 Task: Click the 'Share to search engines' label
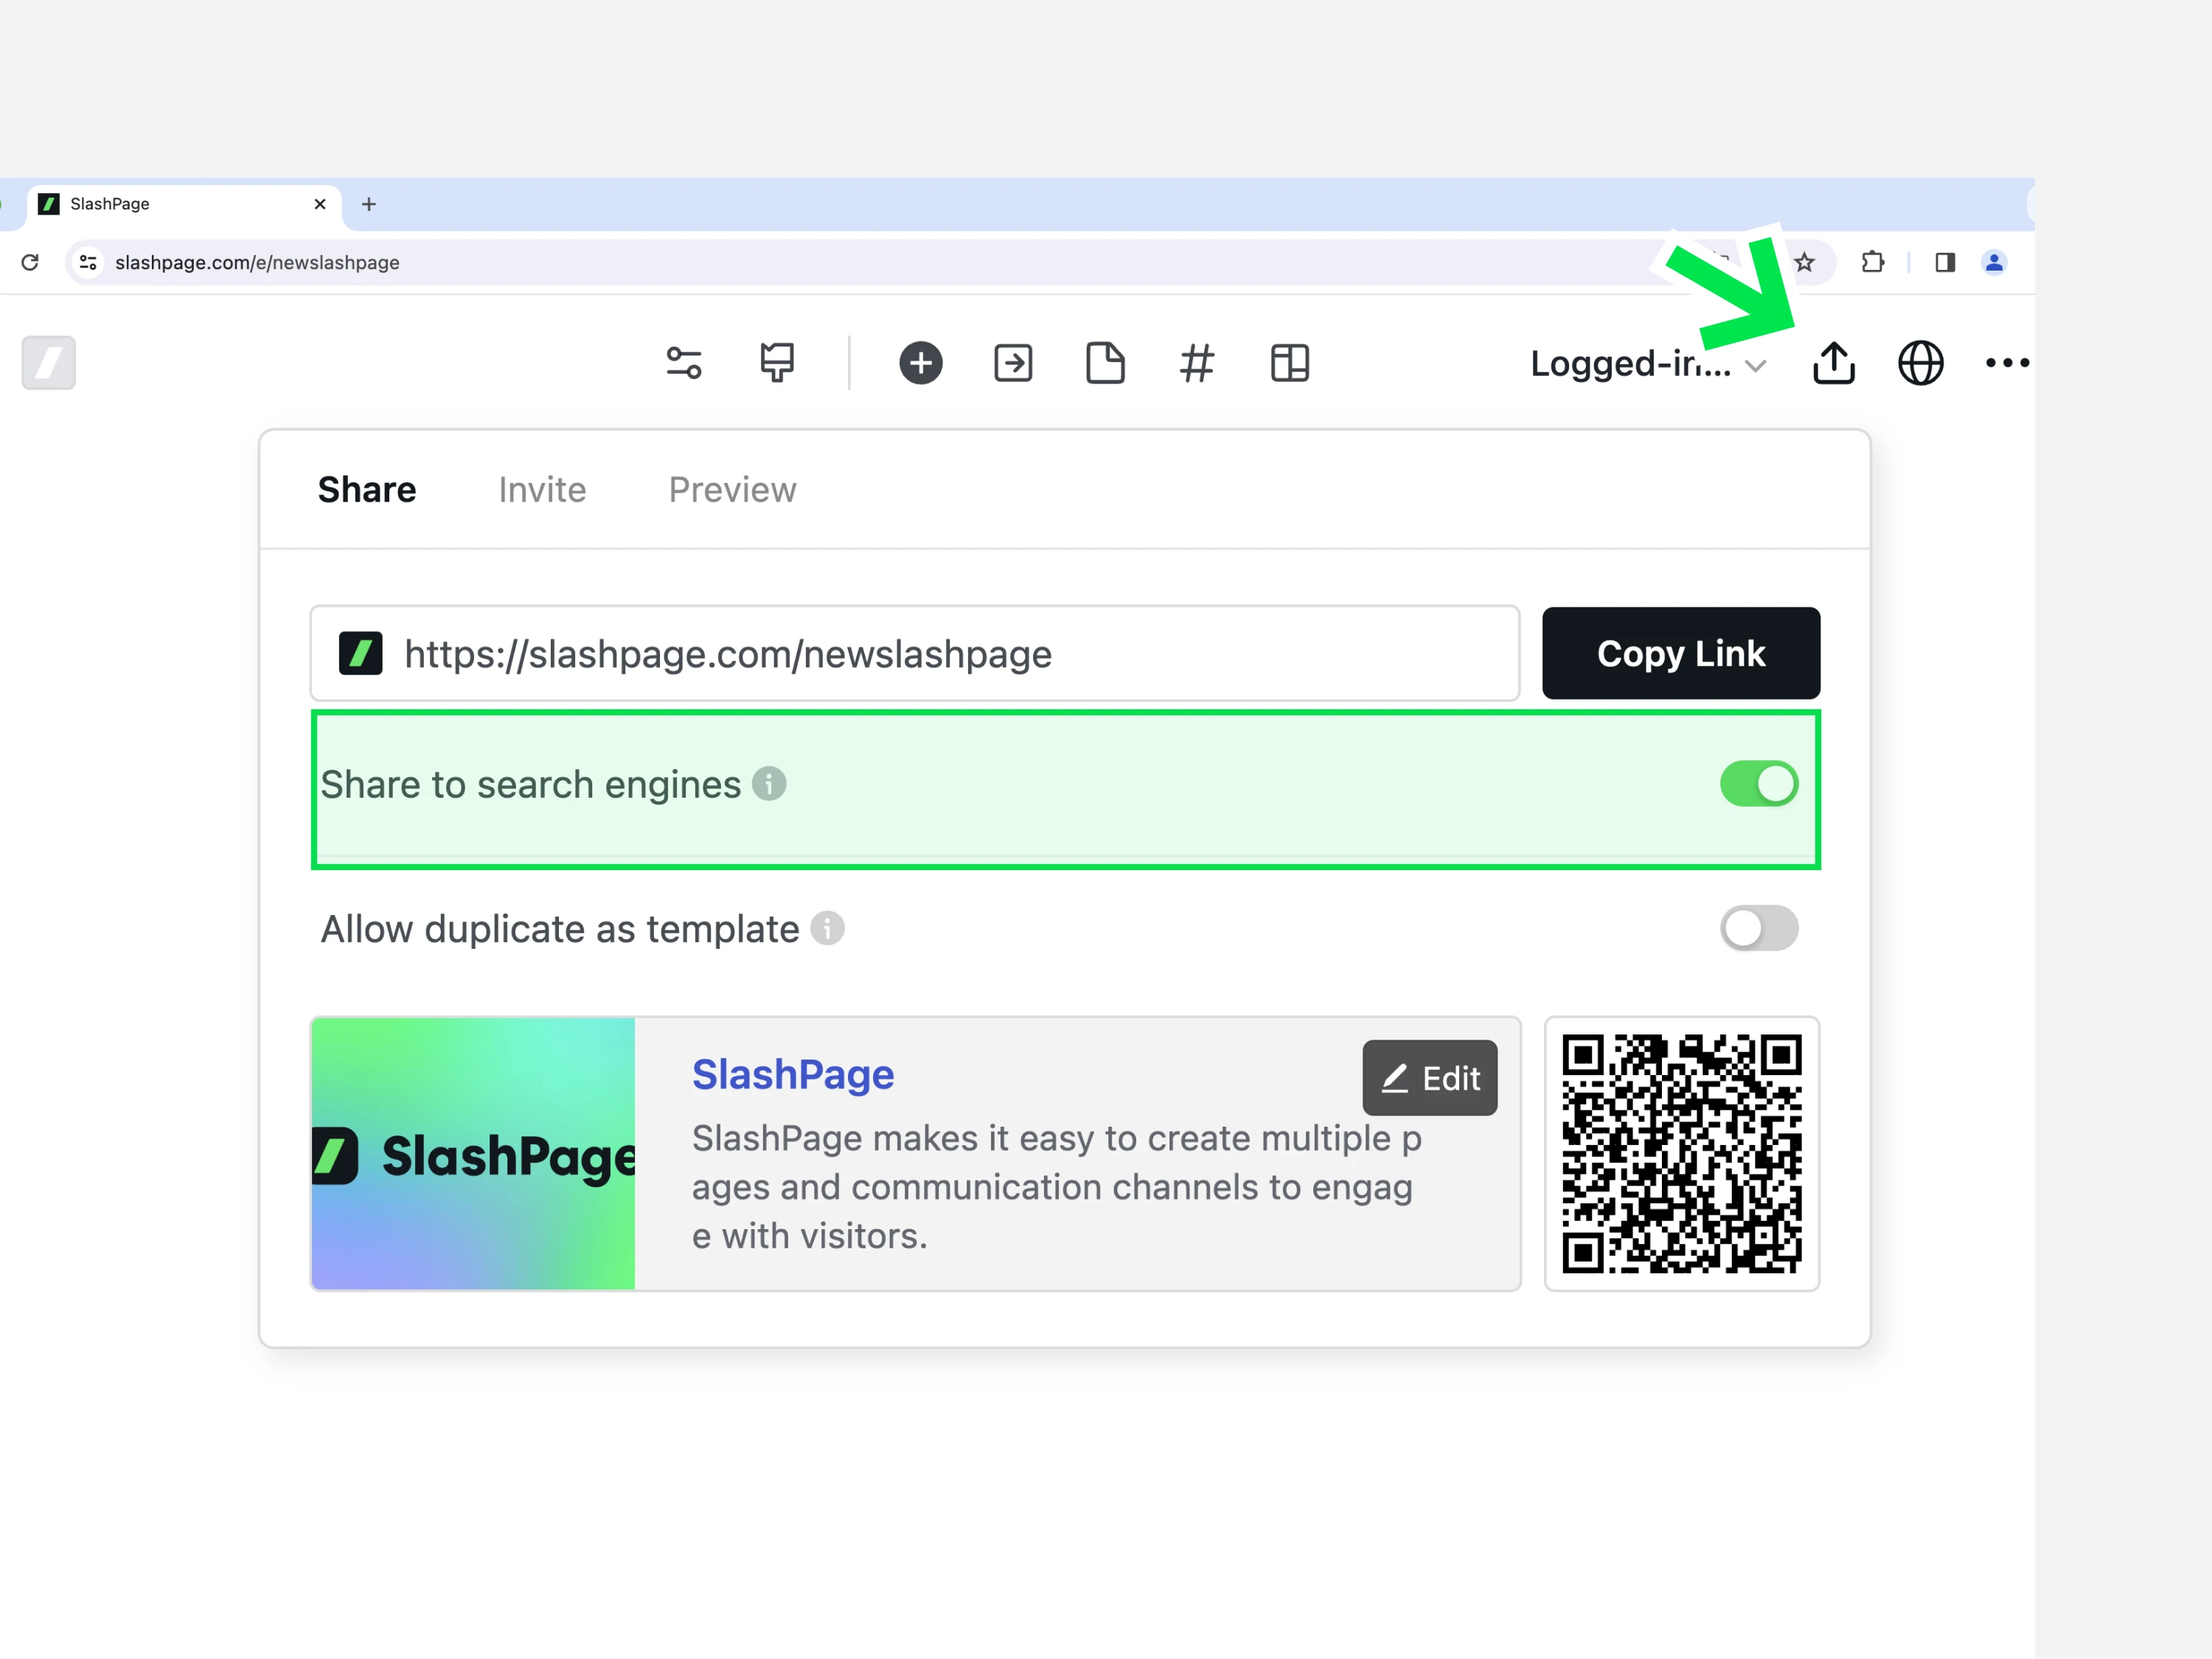530,785
